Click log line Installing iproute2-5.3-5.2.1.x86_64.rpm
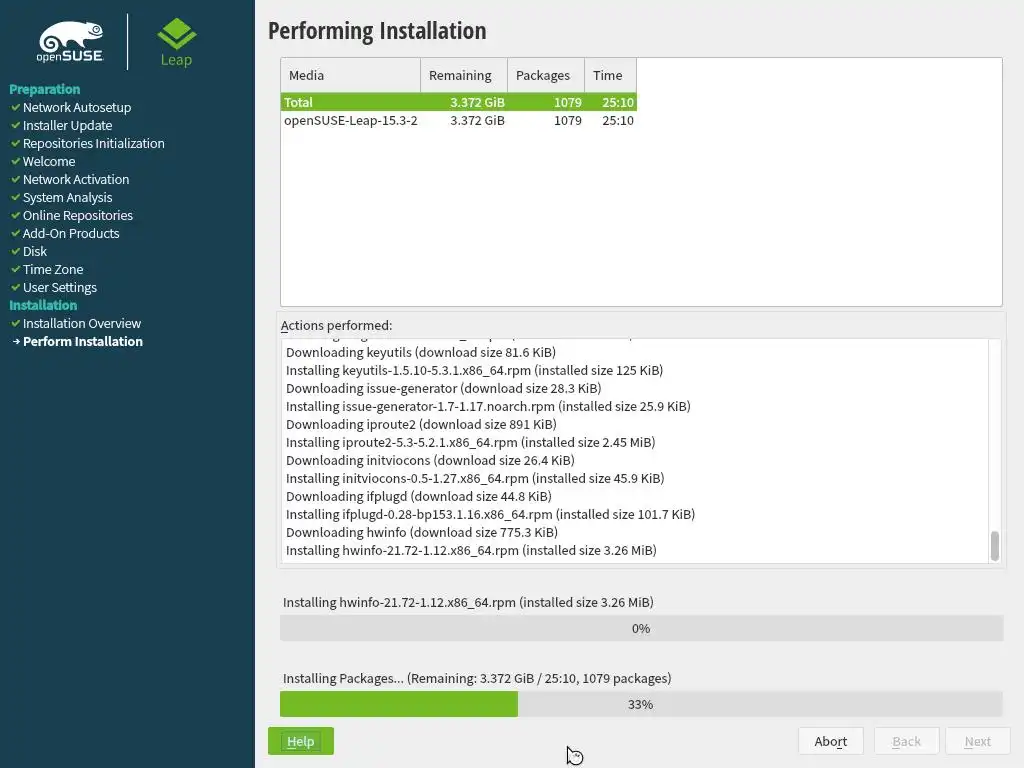 [470, 442]
